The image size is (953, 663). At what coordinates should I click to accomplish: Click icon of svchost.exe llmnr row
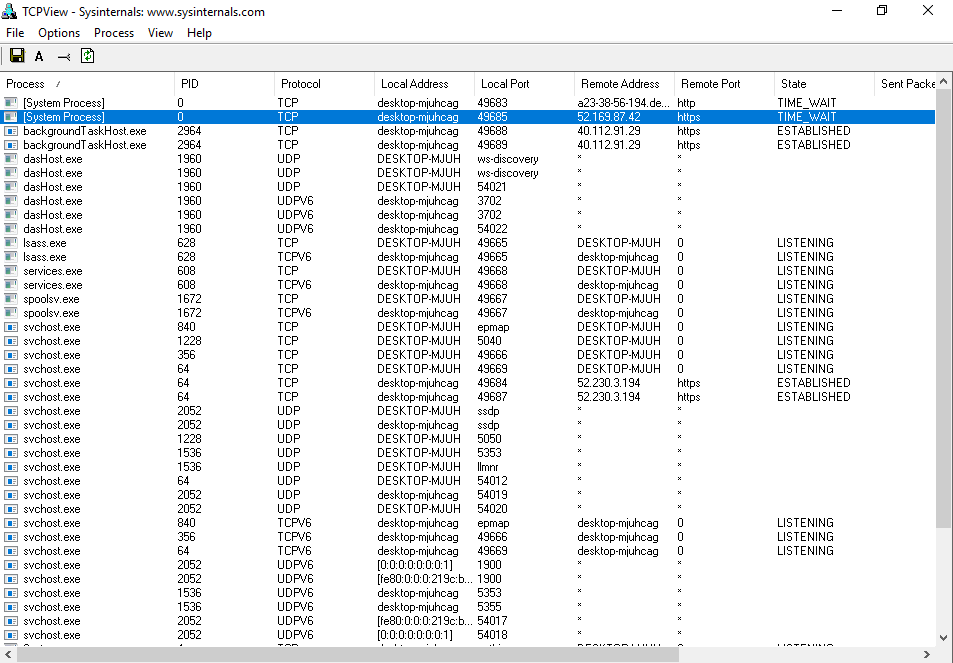[x=11, y=467]
